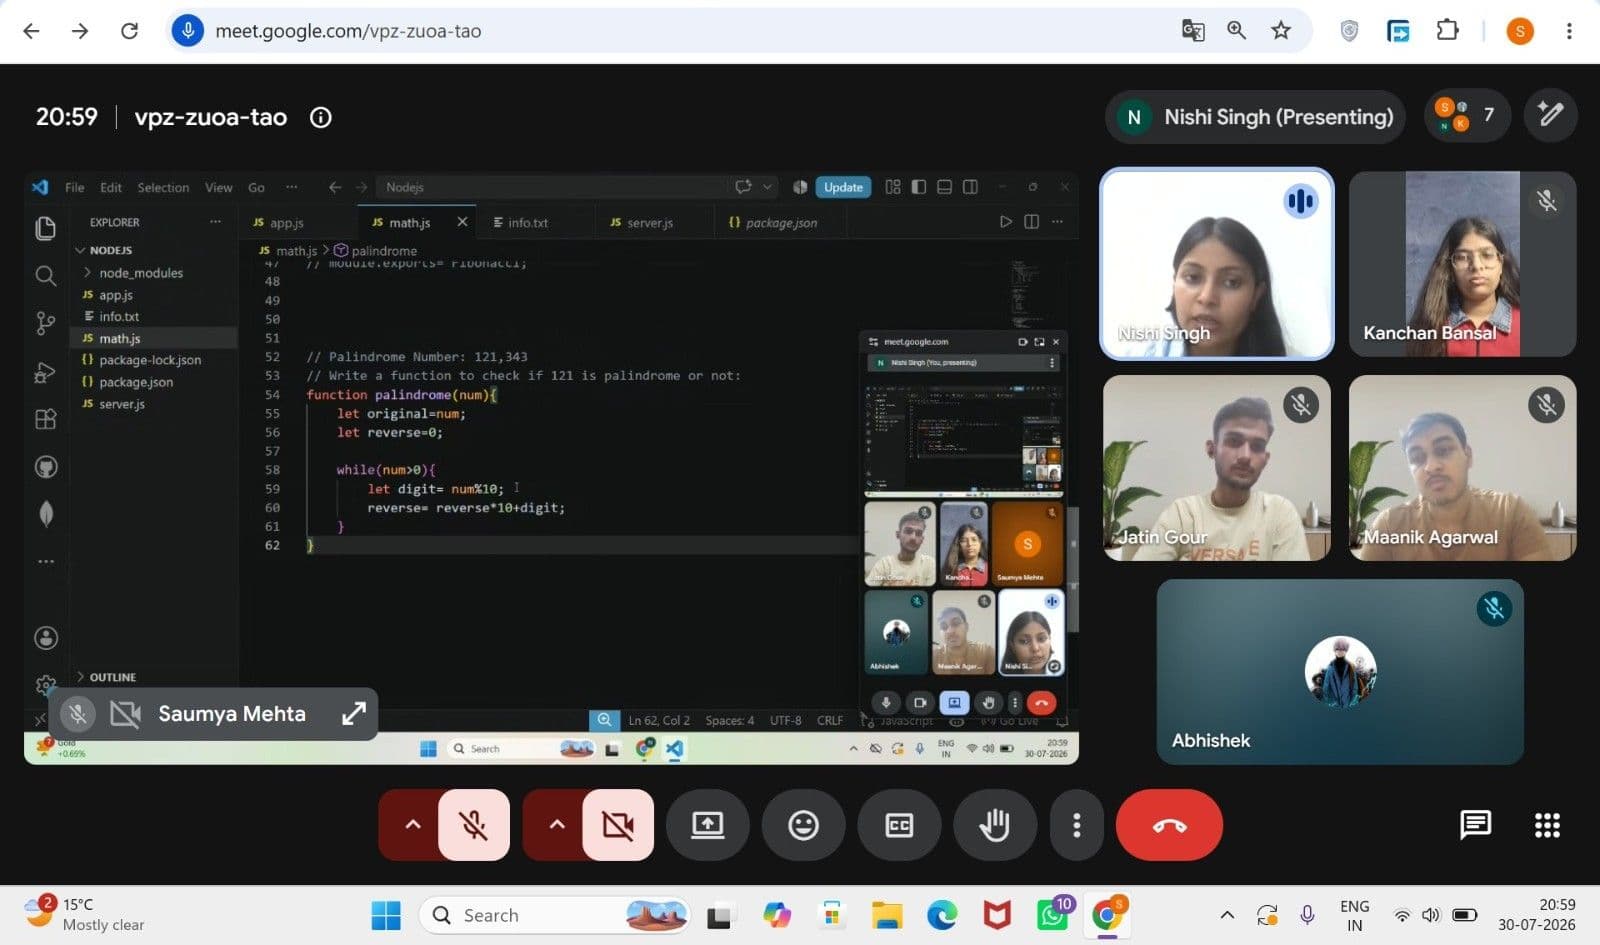This screenshot has width=1600, height=945.
Task: Select Nishi Singh's video tile
Action: (x=1217, y=264)
